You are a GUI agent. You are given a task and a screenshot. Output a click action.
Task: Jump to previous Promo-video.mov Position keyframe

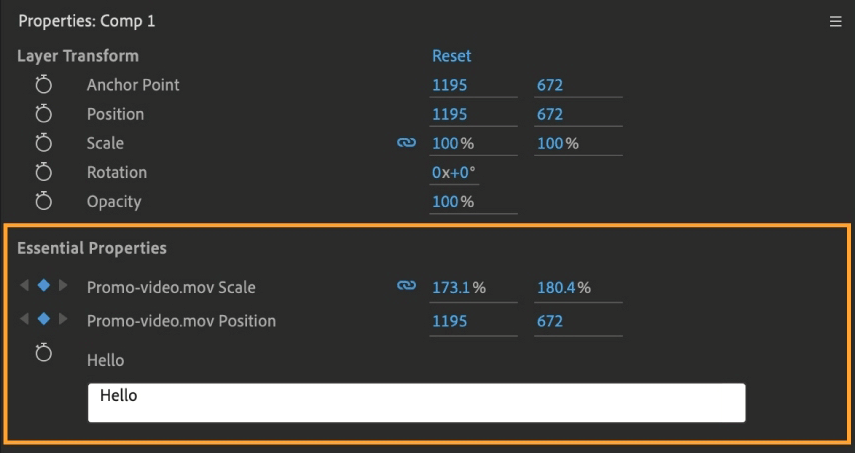coord(24,321)
